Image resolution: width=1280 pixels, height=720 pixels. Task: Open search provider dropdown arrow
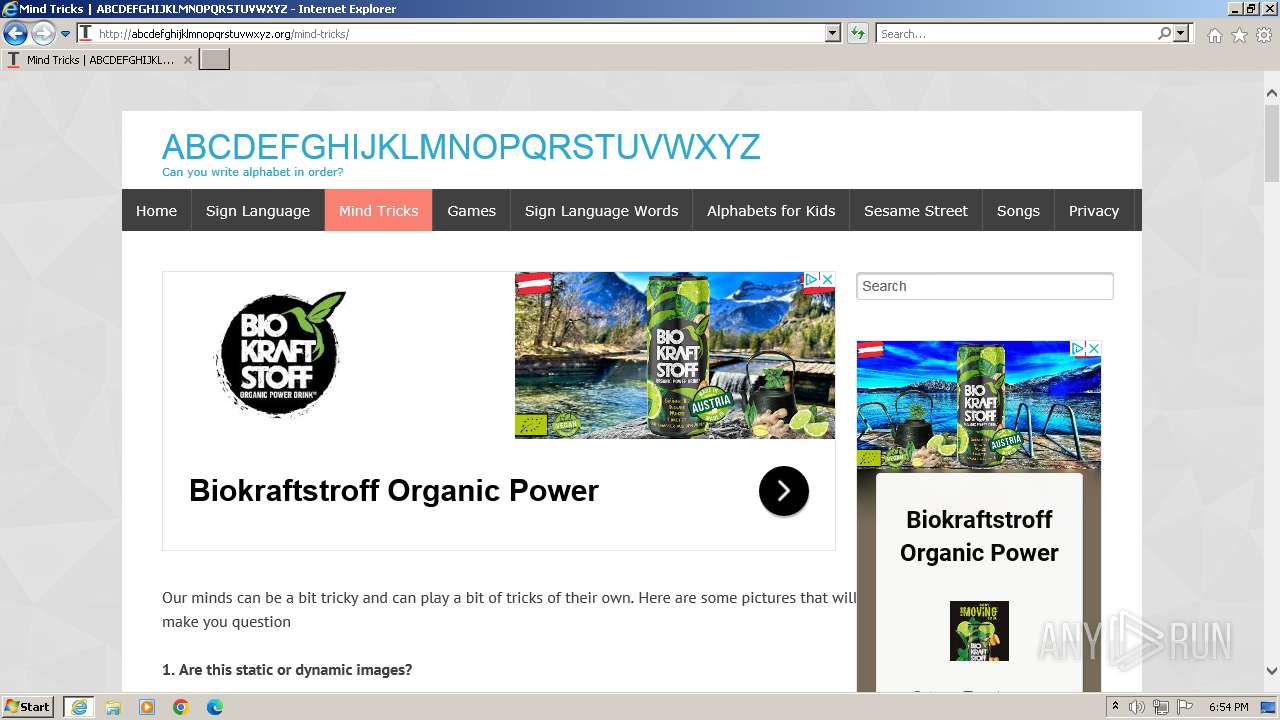(1181, 33)
